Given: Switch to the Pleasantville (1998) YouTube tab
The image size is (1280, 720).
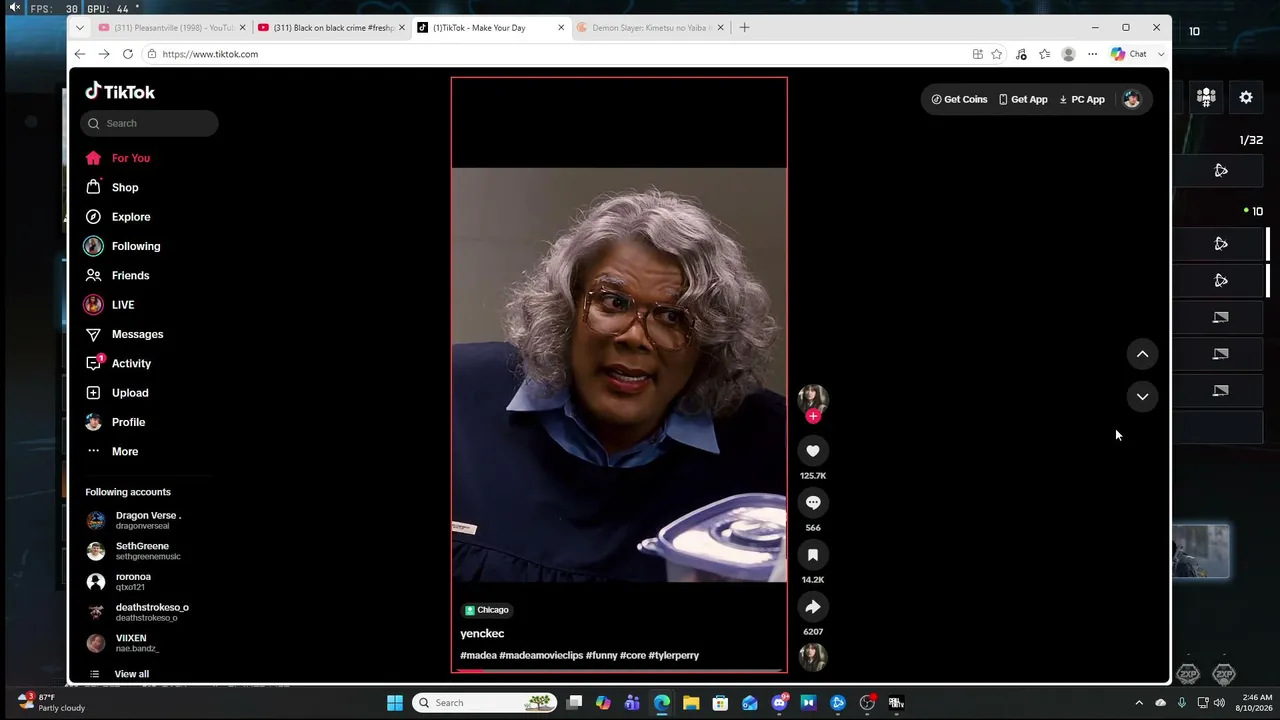Looking at the screenshot, I should pyautogui.click(x=173, y=28).
